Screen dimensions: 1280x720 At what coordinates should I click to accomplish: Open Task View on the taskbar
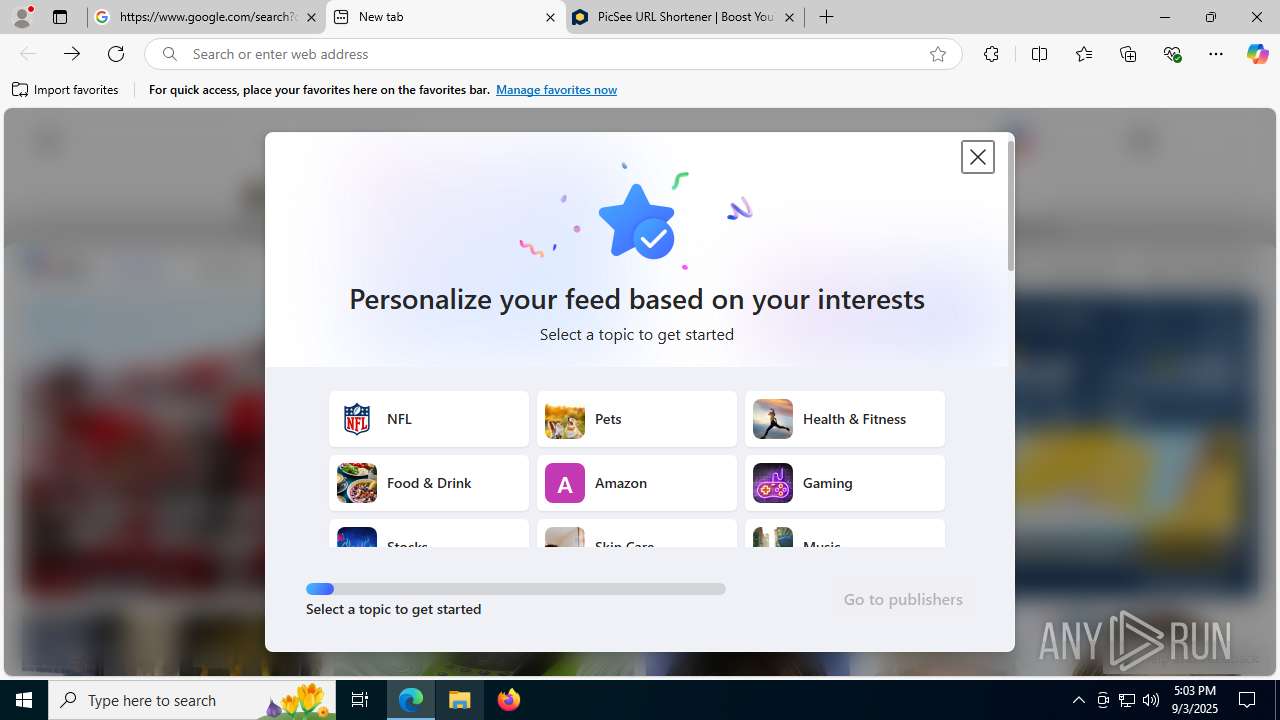coord(360,700)
